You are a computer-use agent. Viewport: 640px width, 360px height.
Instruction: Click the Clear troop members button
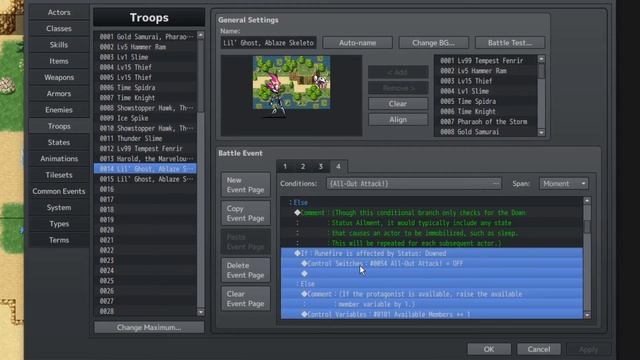pyautogui.click(x=398, y=104)
